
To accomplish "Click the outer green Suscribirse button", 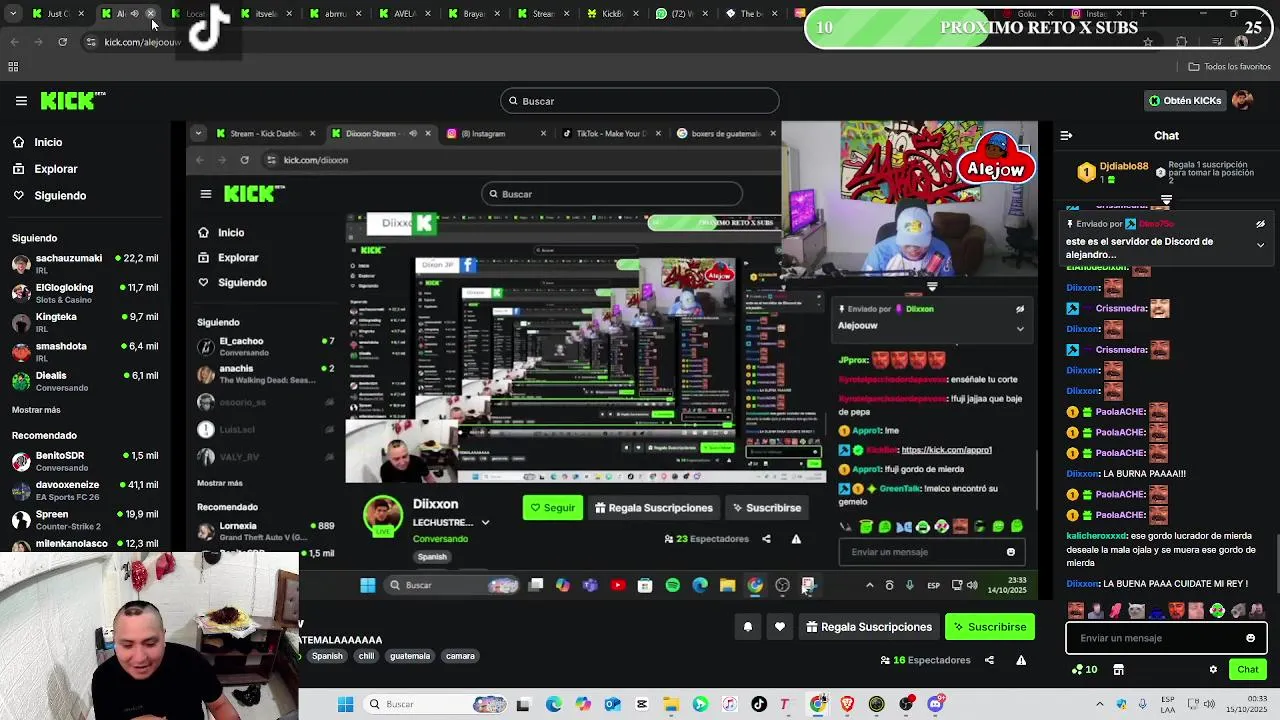I will tap(990, 627).
